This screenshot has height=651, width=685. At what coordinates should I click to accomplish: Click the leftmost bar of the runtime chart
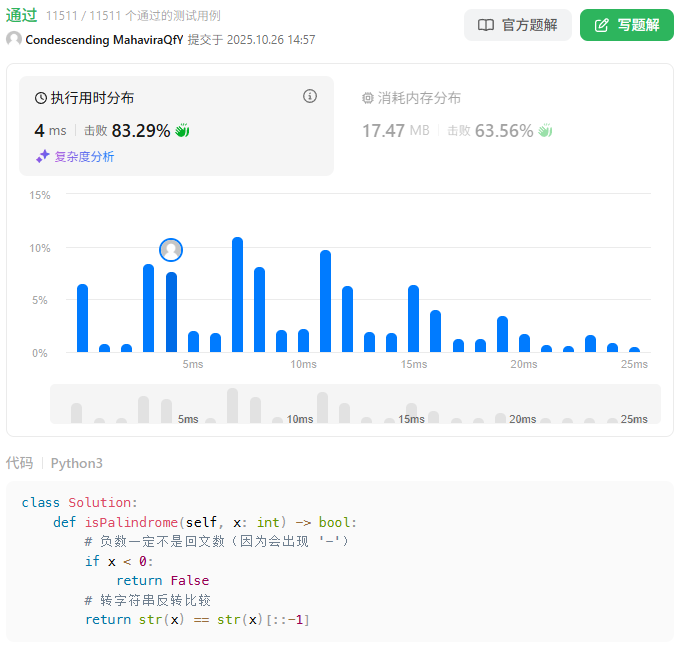tap(82, 318)
